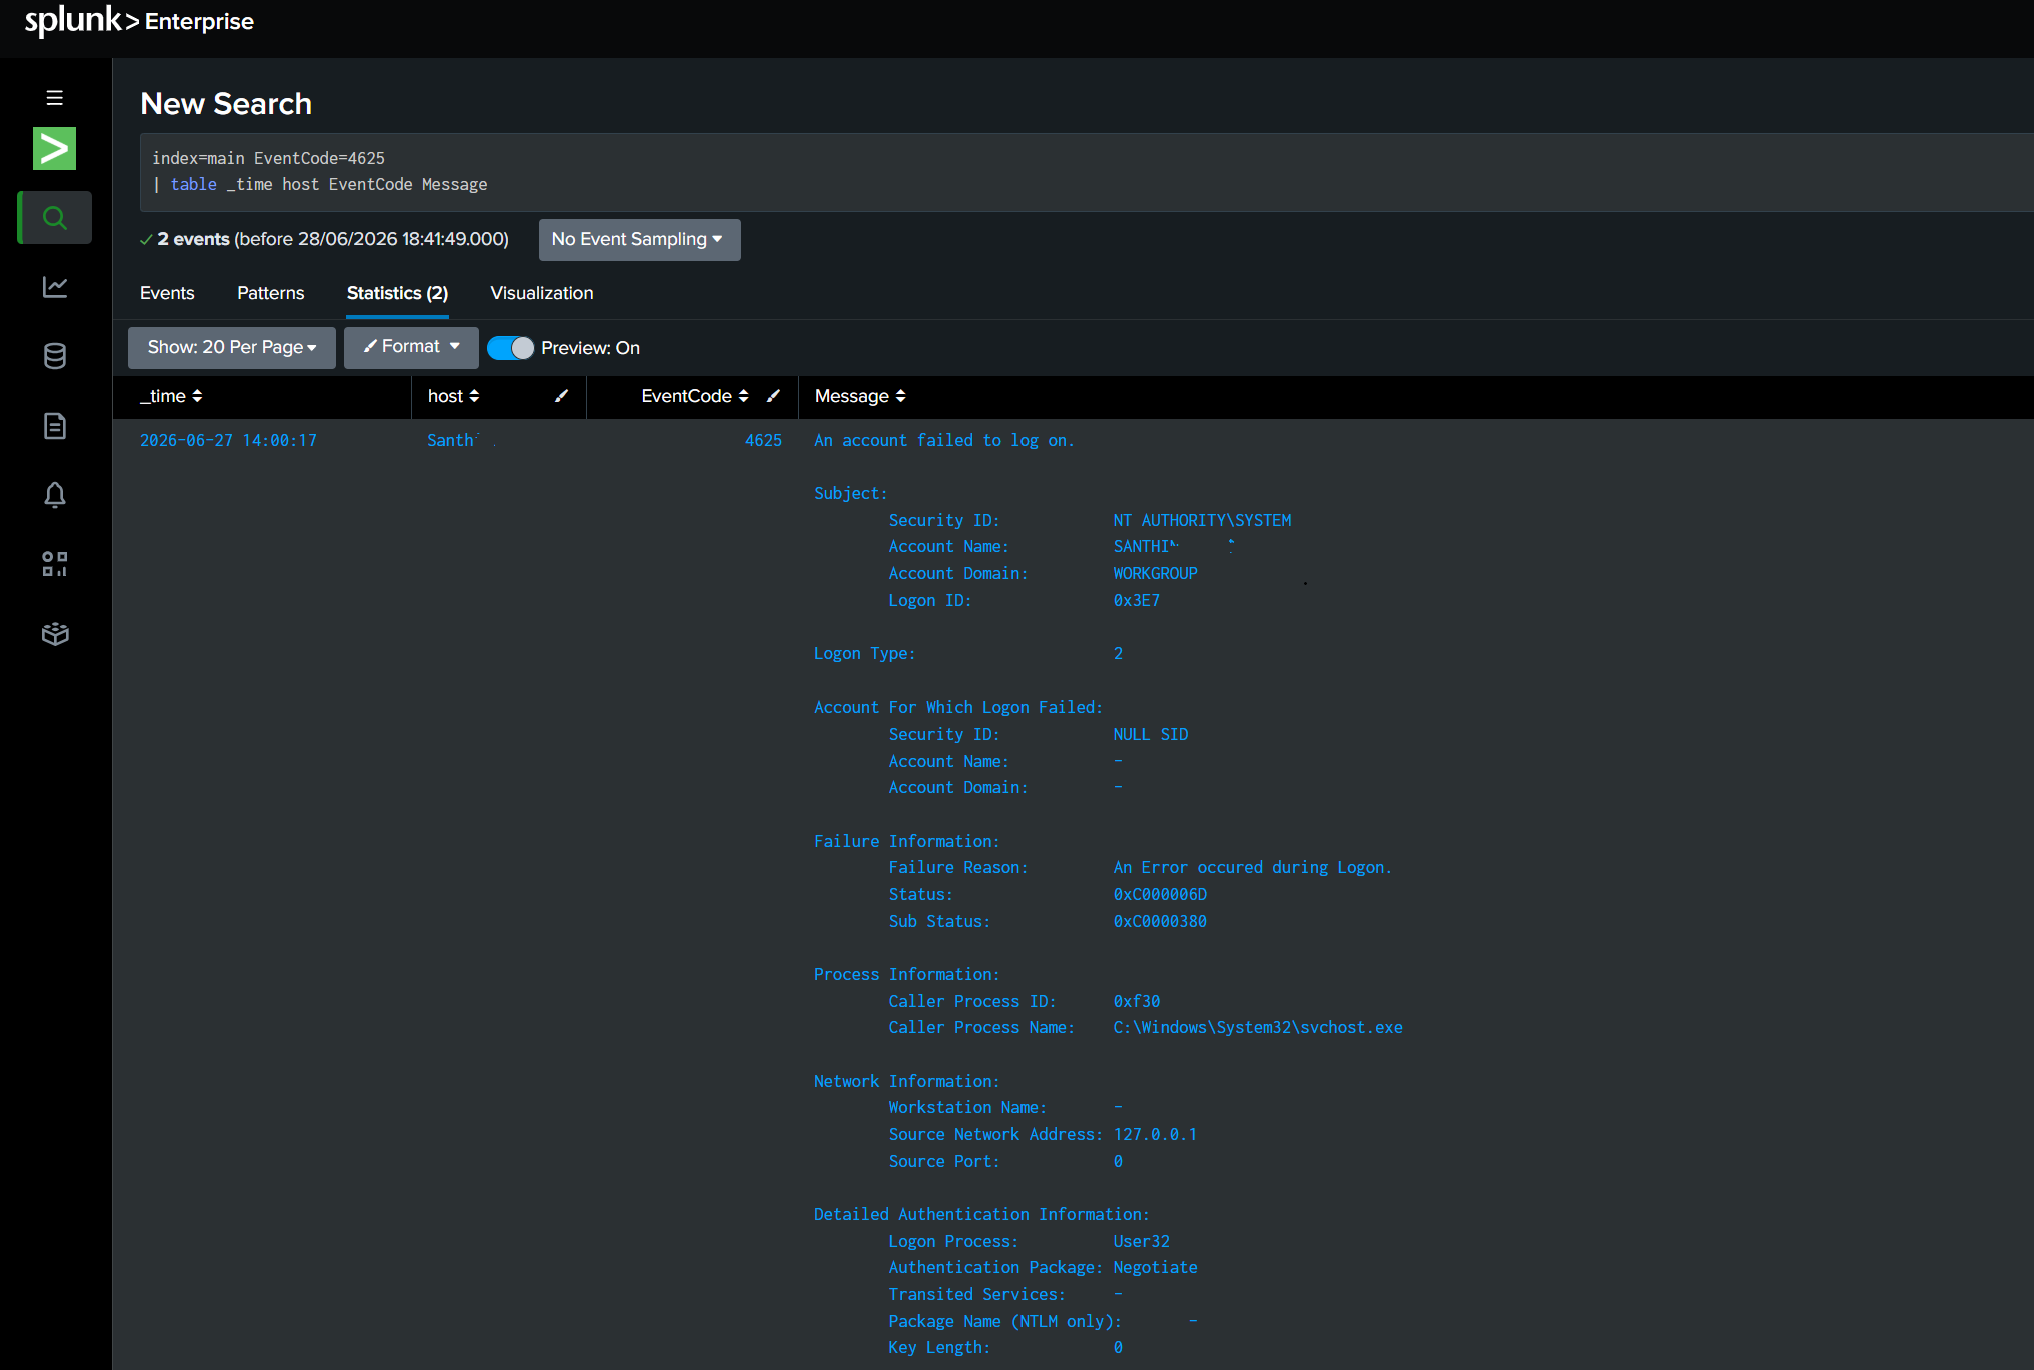Viewport: 2034px width, 1370px height.
Task: Click the svchost.exe caller process path
Action: [1258, 1028]
